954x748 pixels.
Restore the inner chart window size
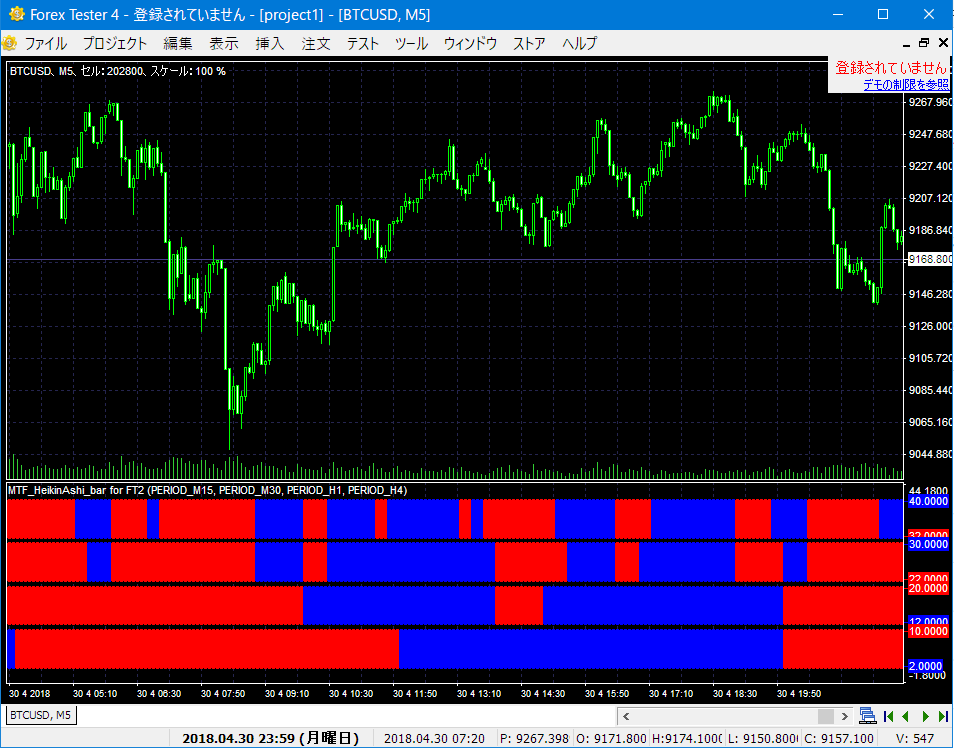tap(924, 43)
